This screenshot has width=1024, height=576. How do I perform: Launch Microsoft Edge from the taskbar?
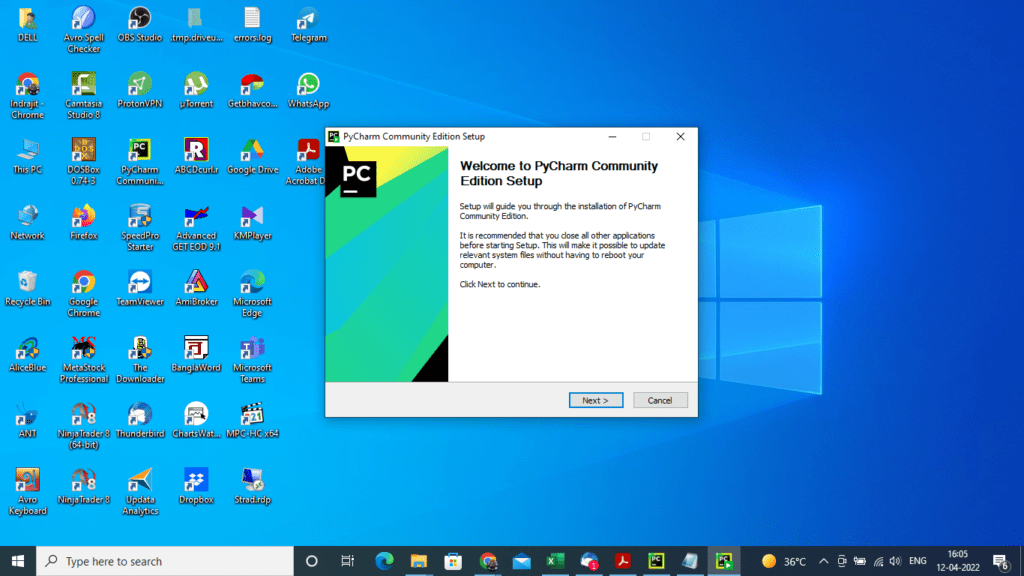click(384, 561)
